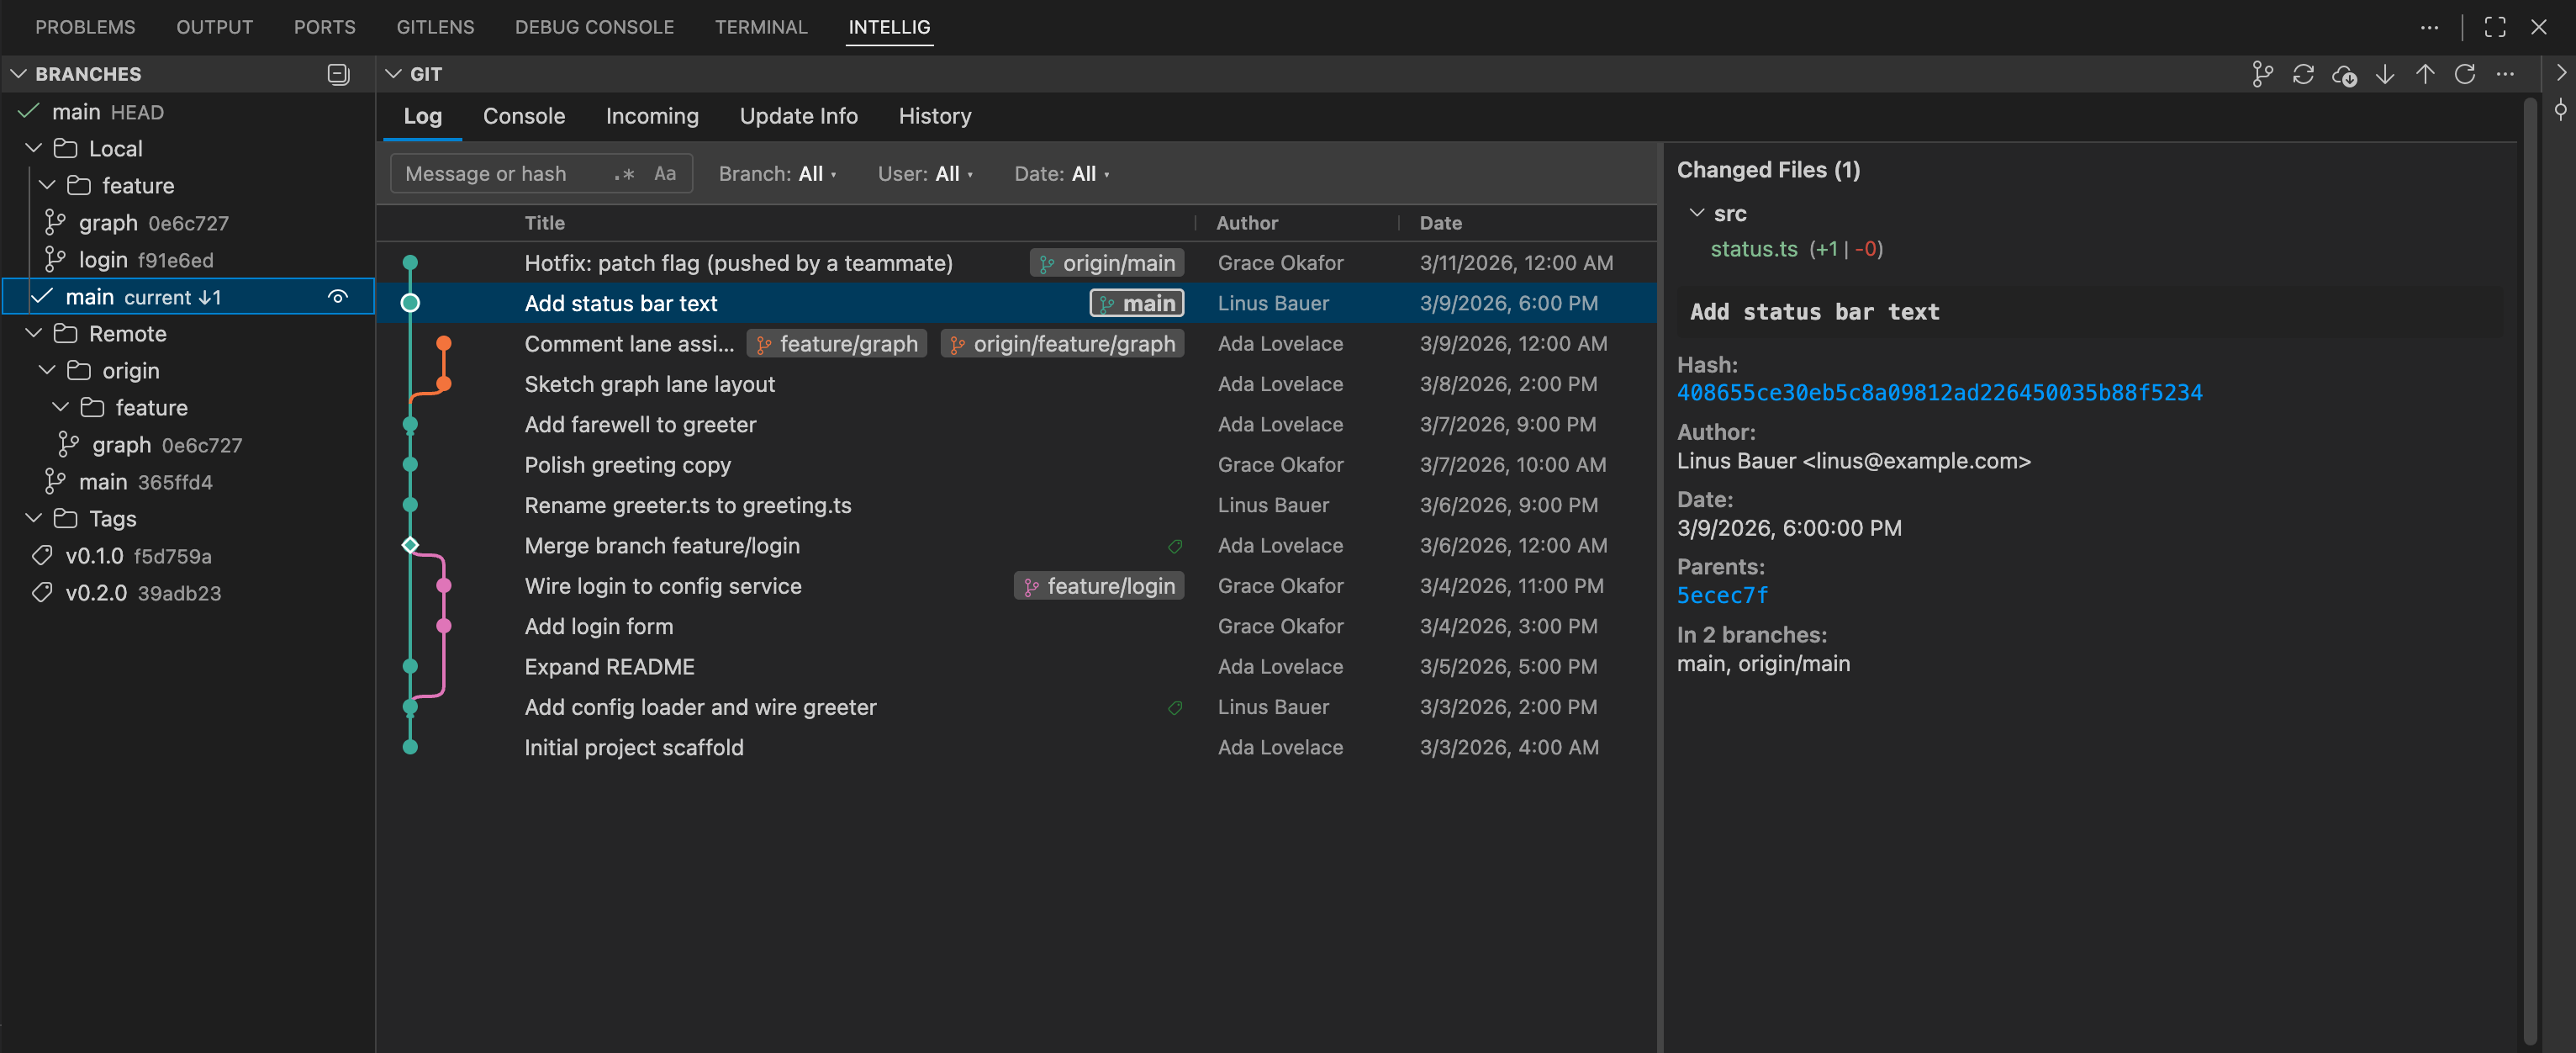Open the History tab

click(x=934, y=116)
